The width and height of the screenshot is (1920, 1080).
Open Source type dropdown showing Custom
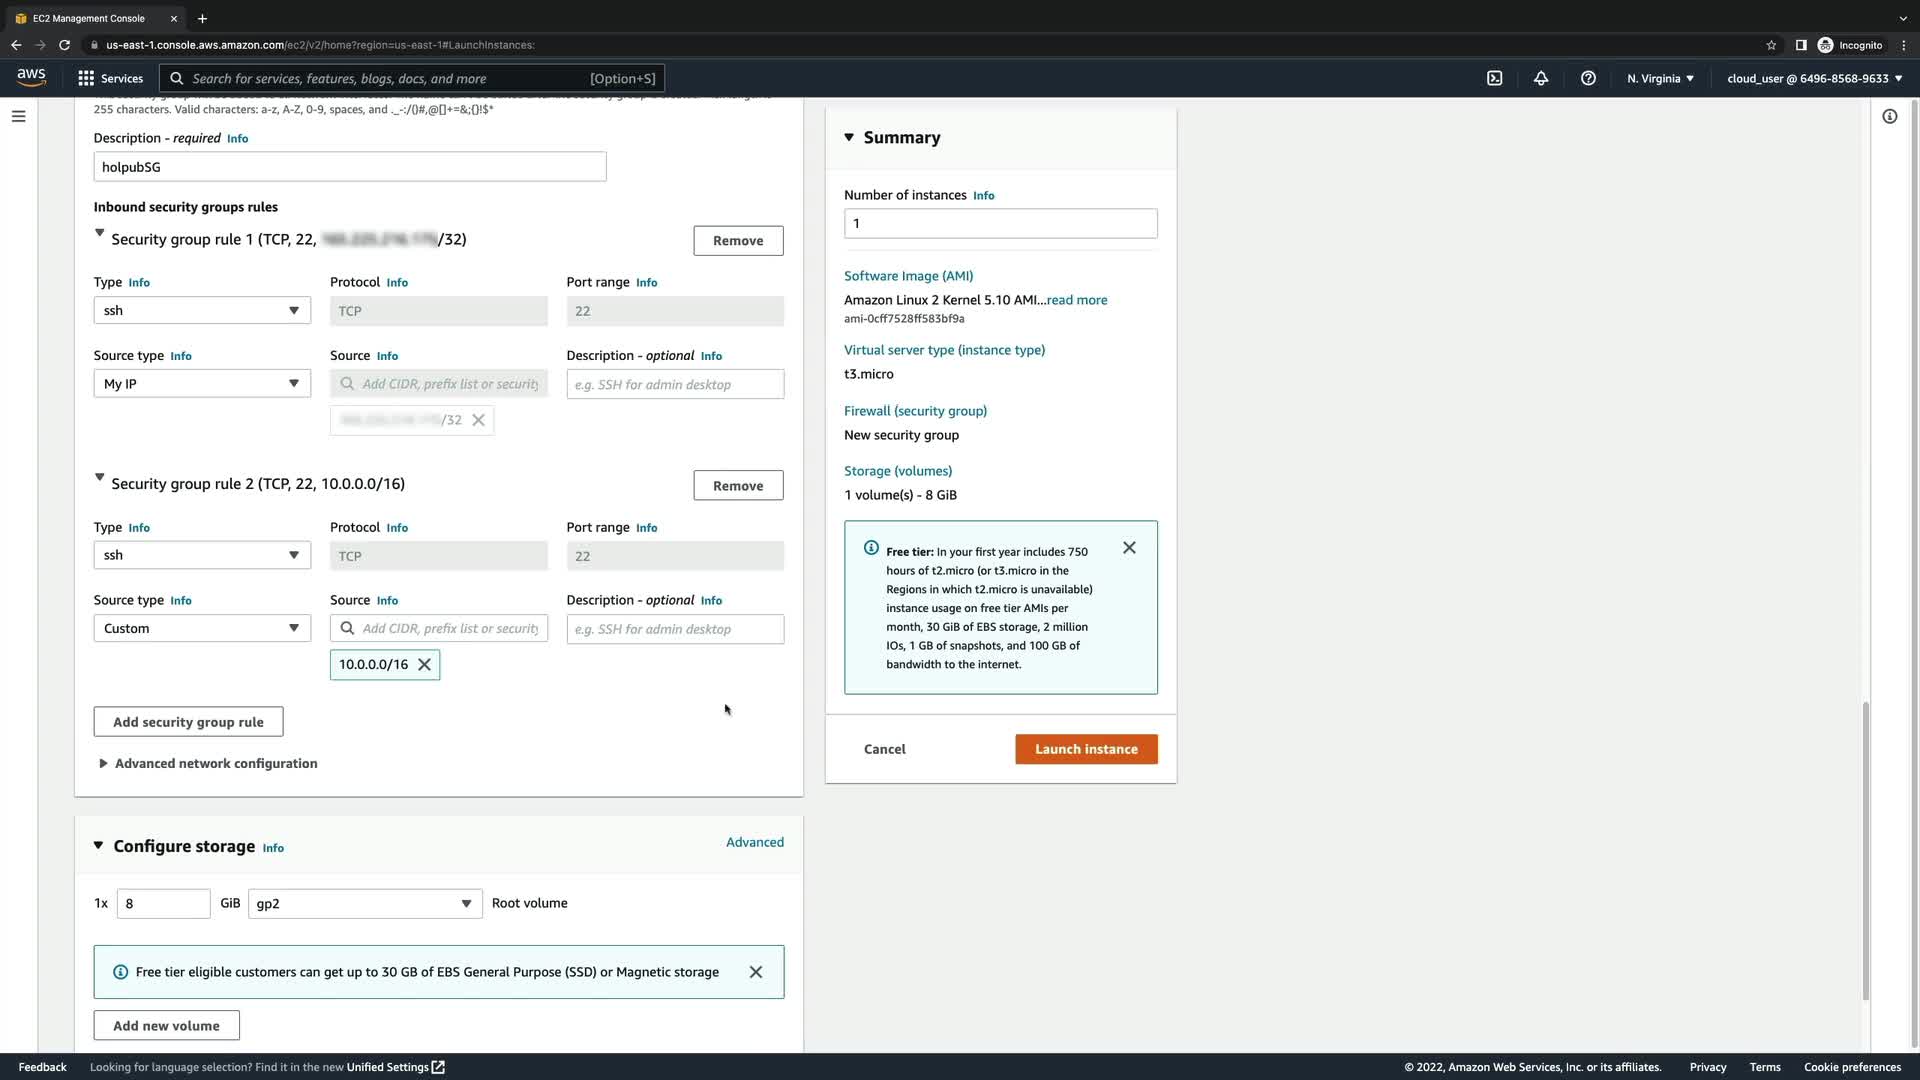click(x=202, y=628)
